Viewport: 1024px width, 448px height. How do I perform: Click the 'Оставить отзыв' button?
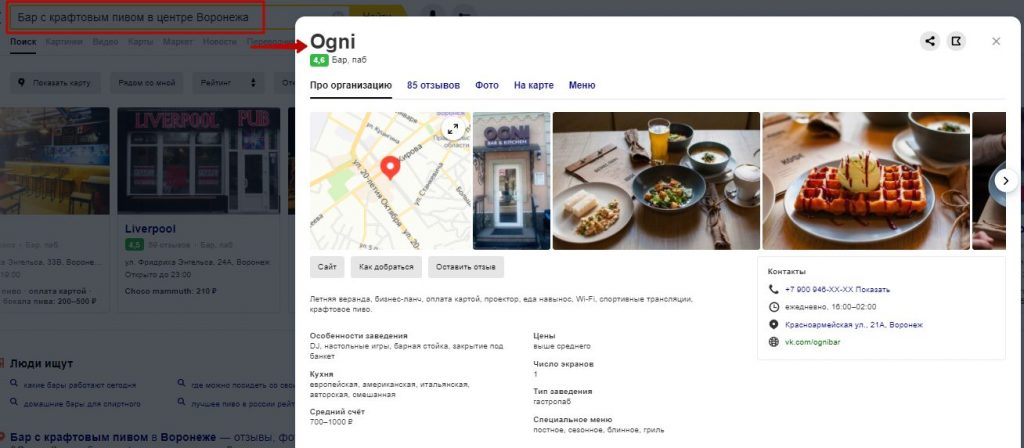(x=466, y=267)
